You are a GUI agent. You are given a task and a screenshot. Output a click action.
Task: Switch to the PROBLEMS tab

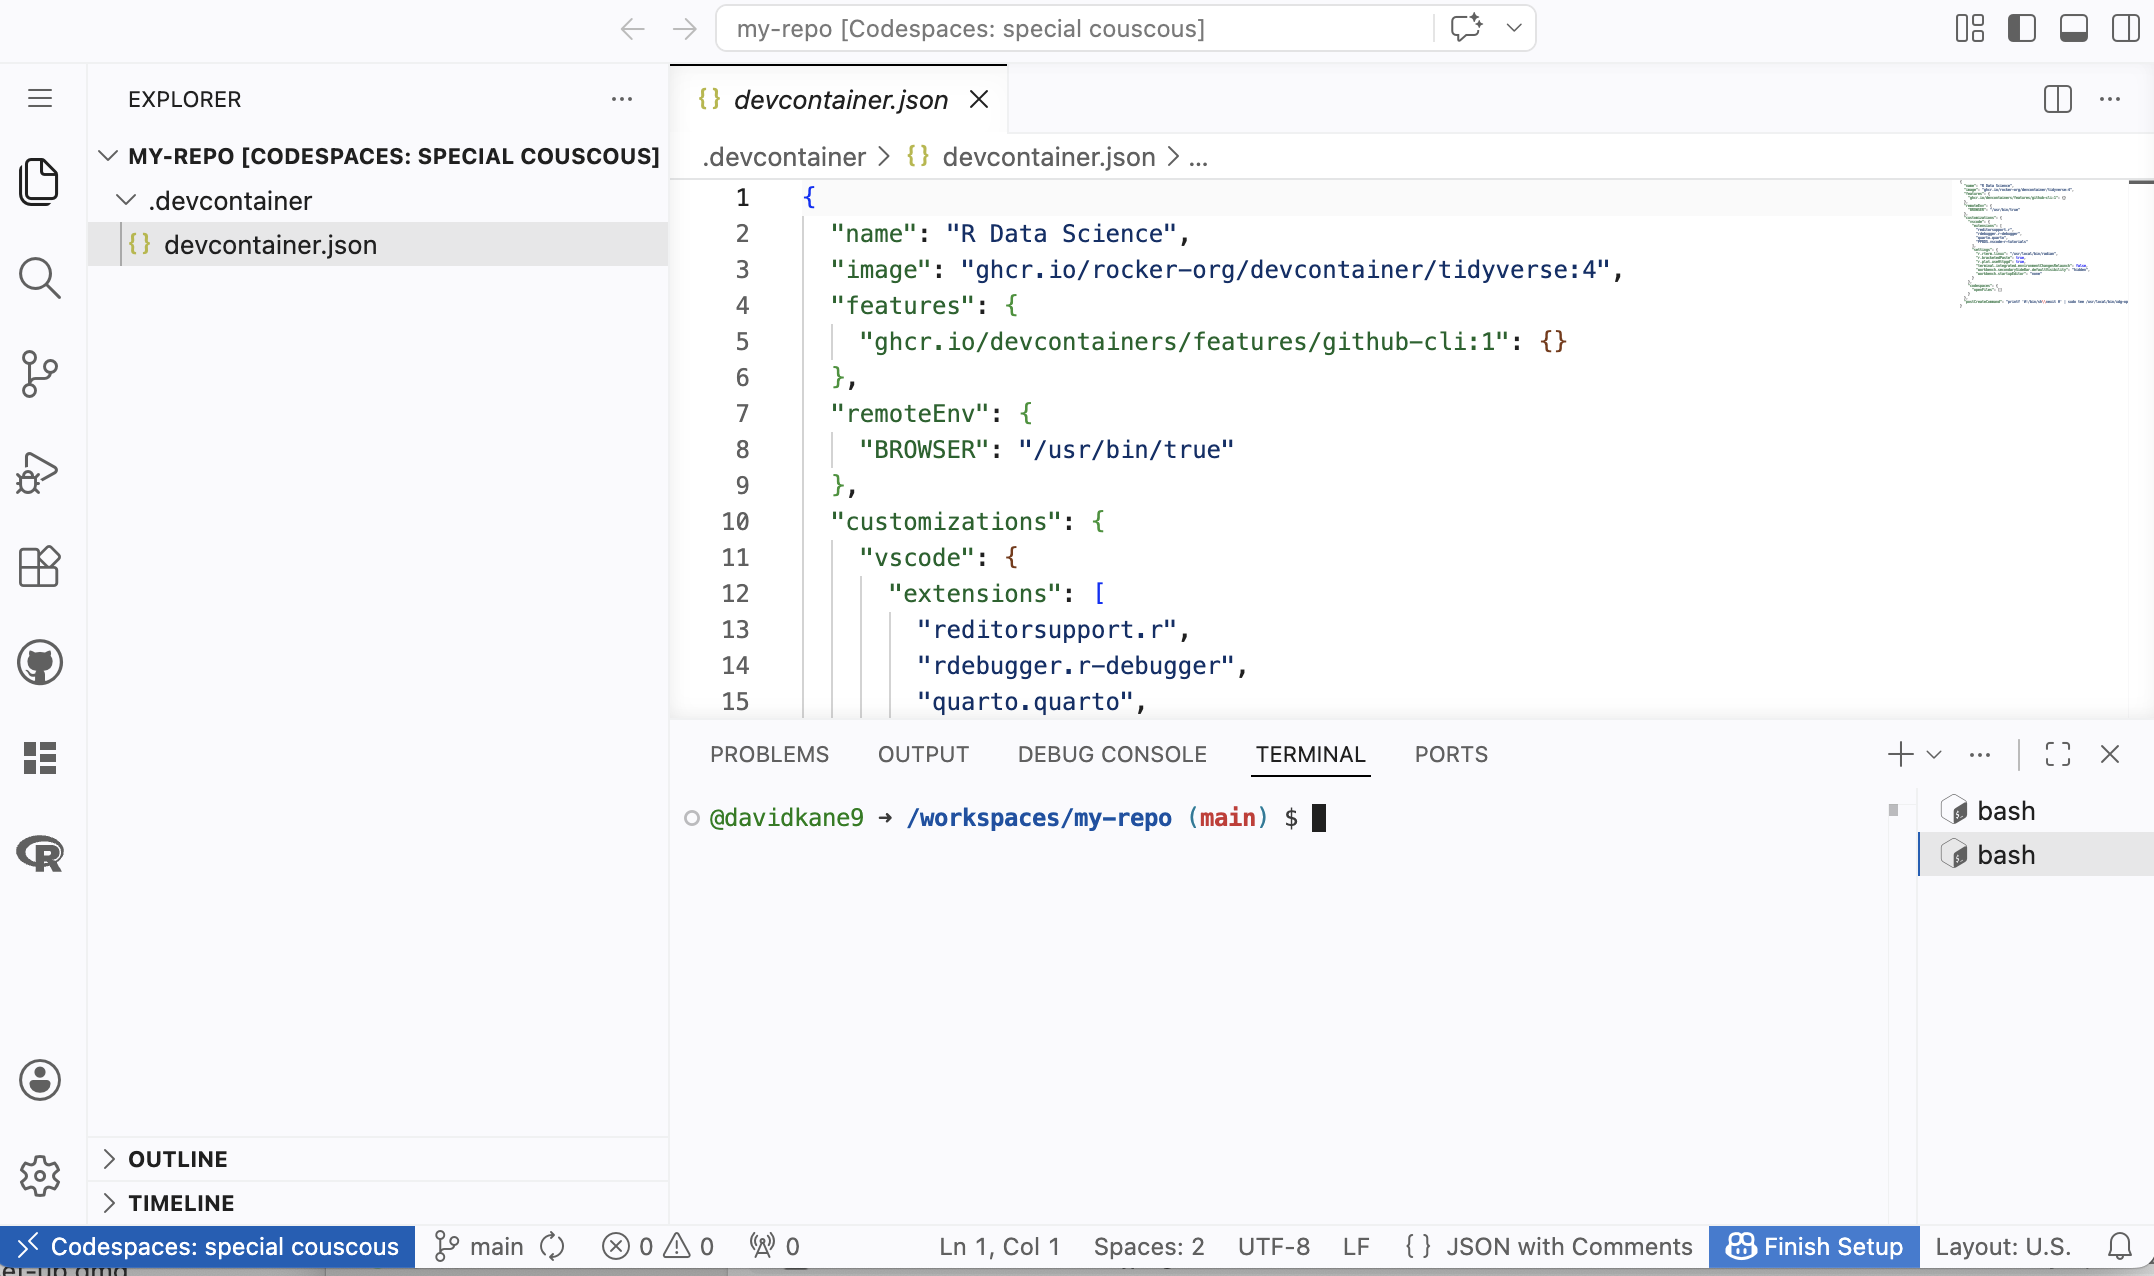coord(769,754)
